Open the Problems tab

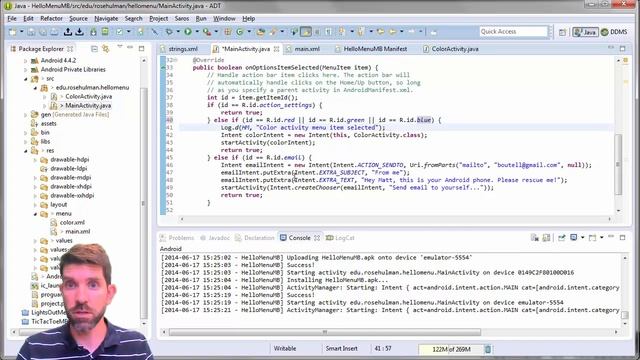(x=177, y=238)
